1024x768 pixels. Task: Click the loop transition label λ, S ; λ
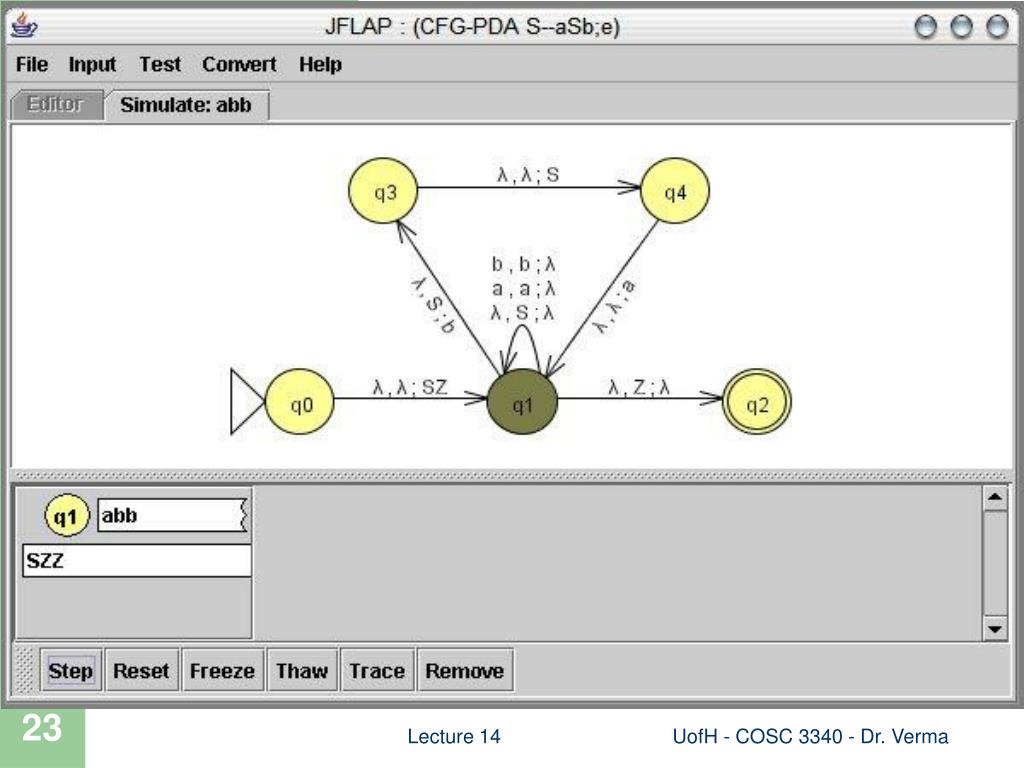pyautogui.click(x=523, y=313)
